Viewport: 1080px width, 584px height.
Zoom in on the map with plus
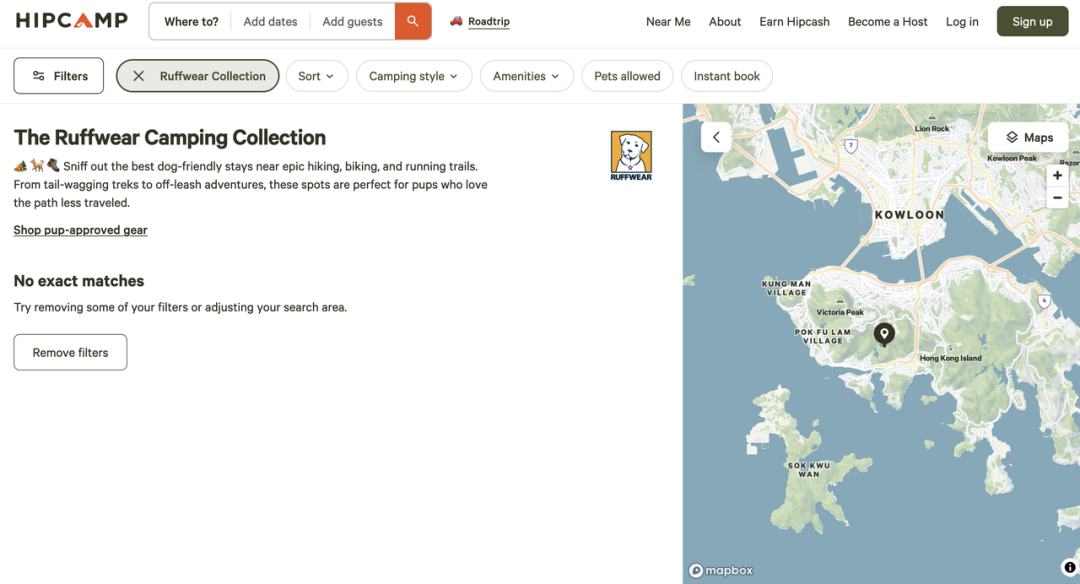tap(1057, 175)
